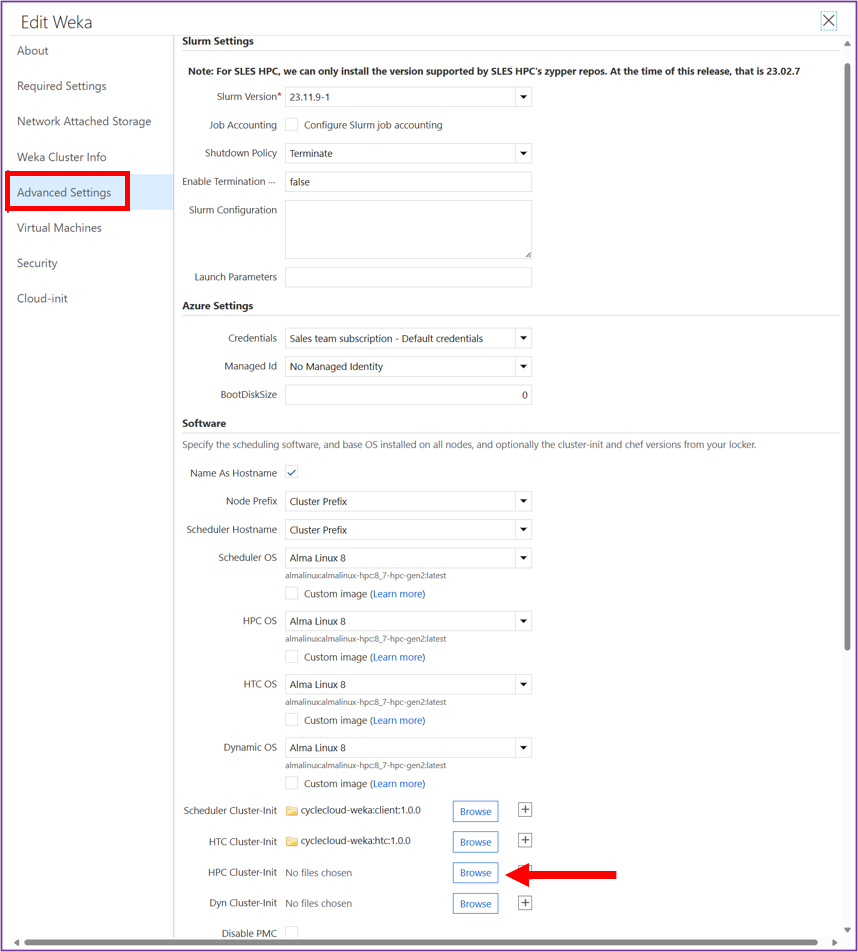Enable Custom image under Scheduler OS

292,594
